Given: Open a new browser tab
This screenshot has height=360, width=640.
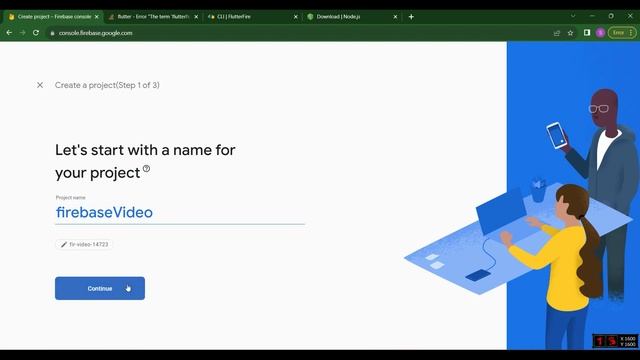Looking at the screenshot, I should 411,17.
